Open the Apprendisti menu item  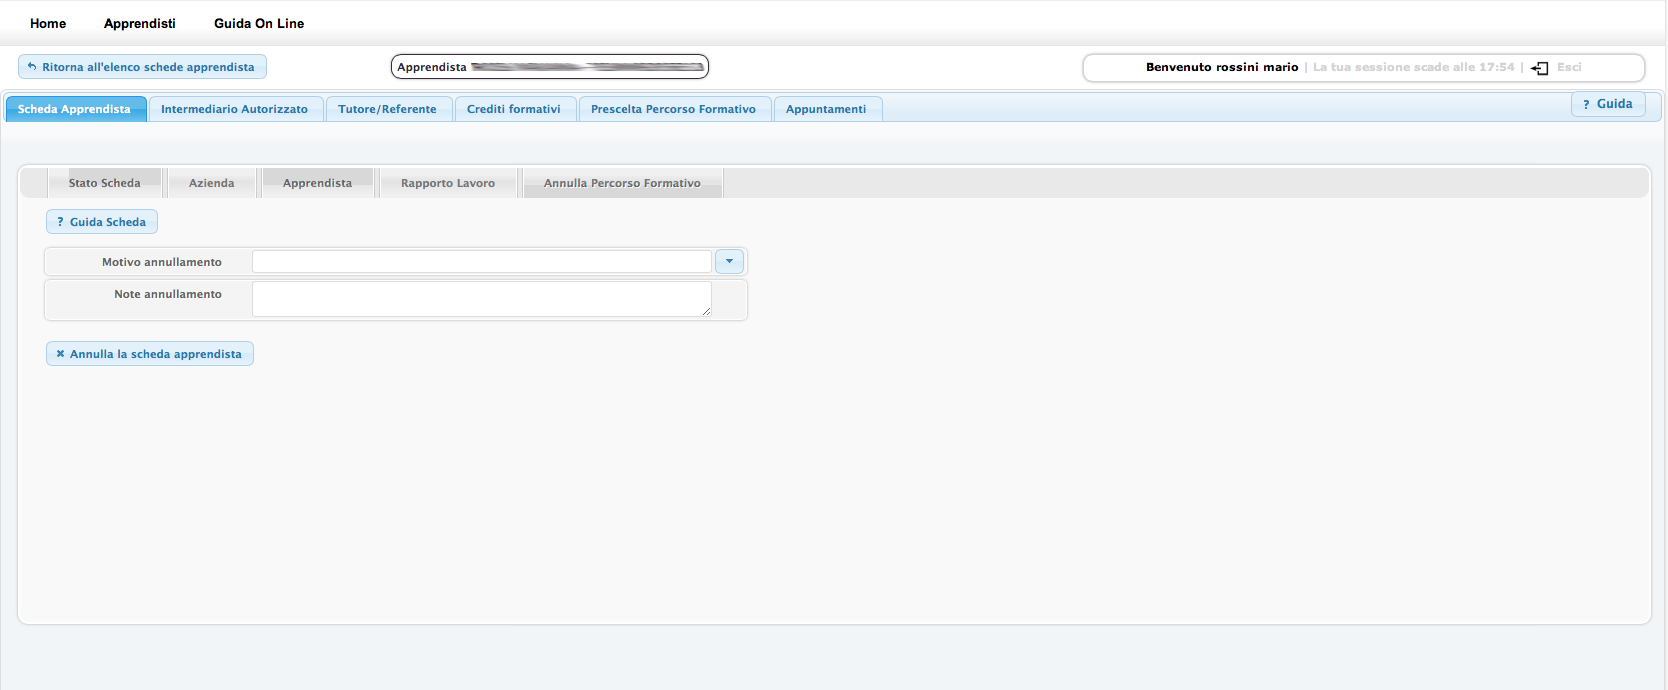[139, 23]
